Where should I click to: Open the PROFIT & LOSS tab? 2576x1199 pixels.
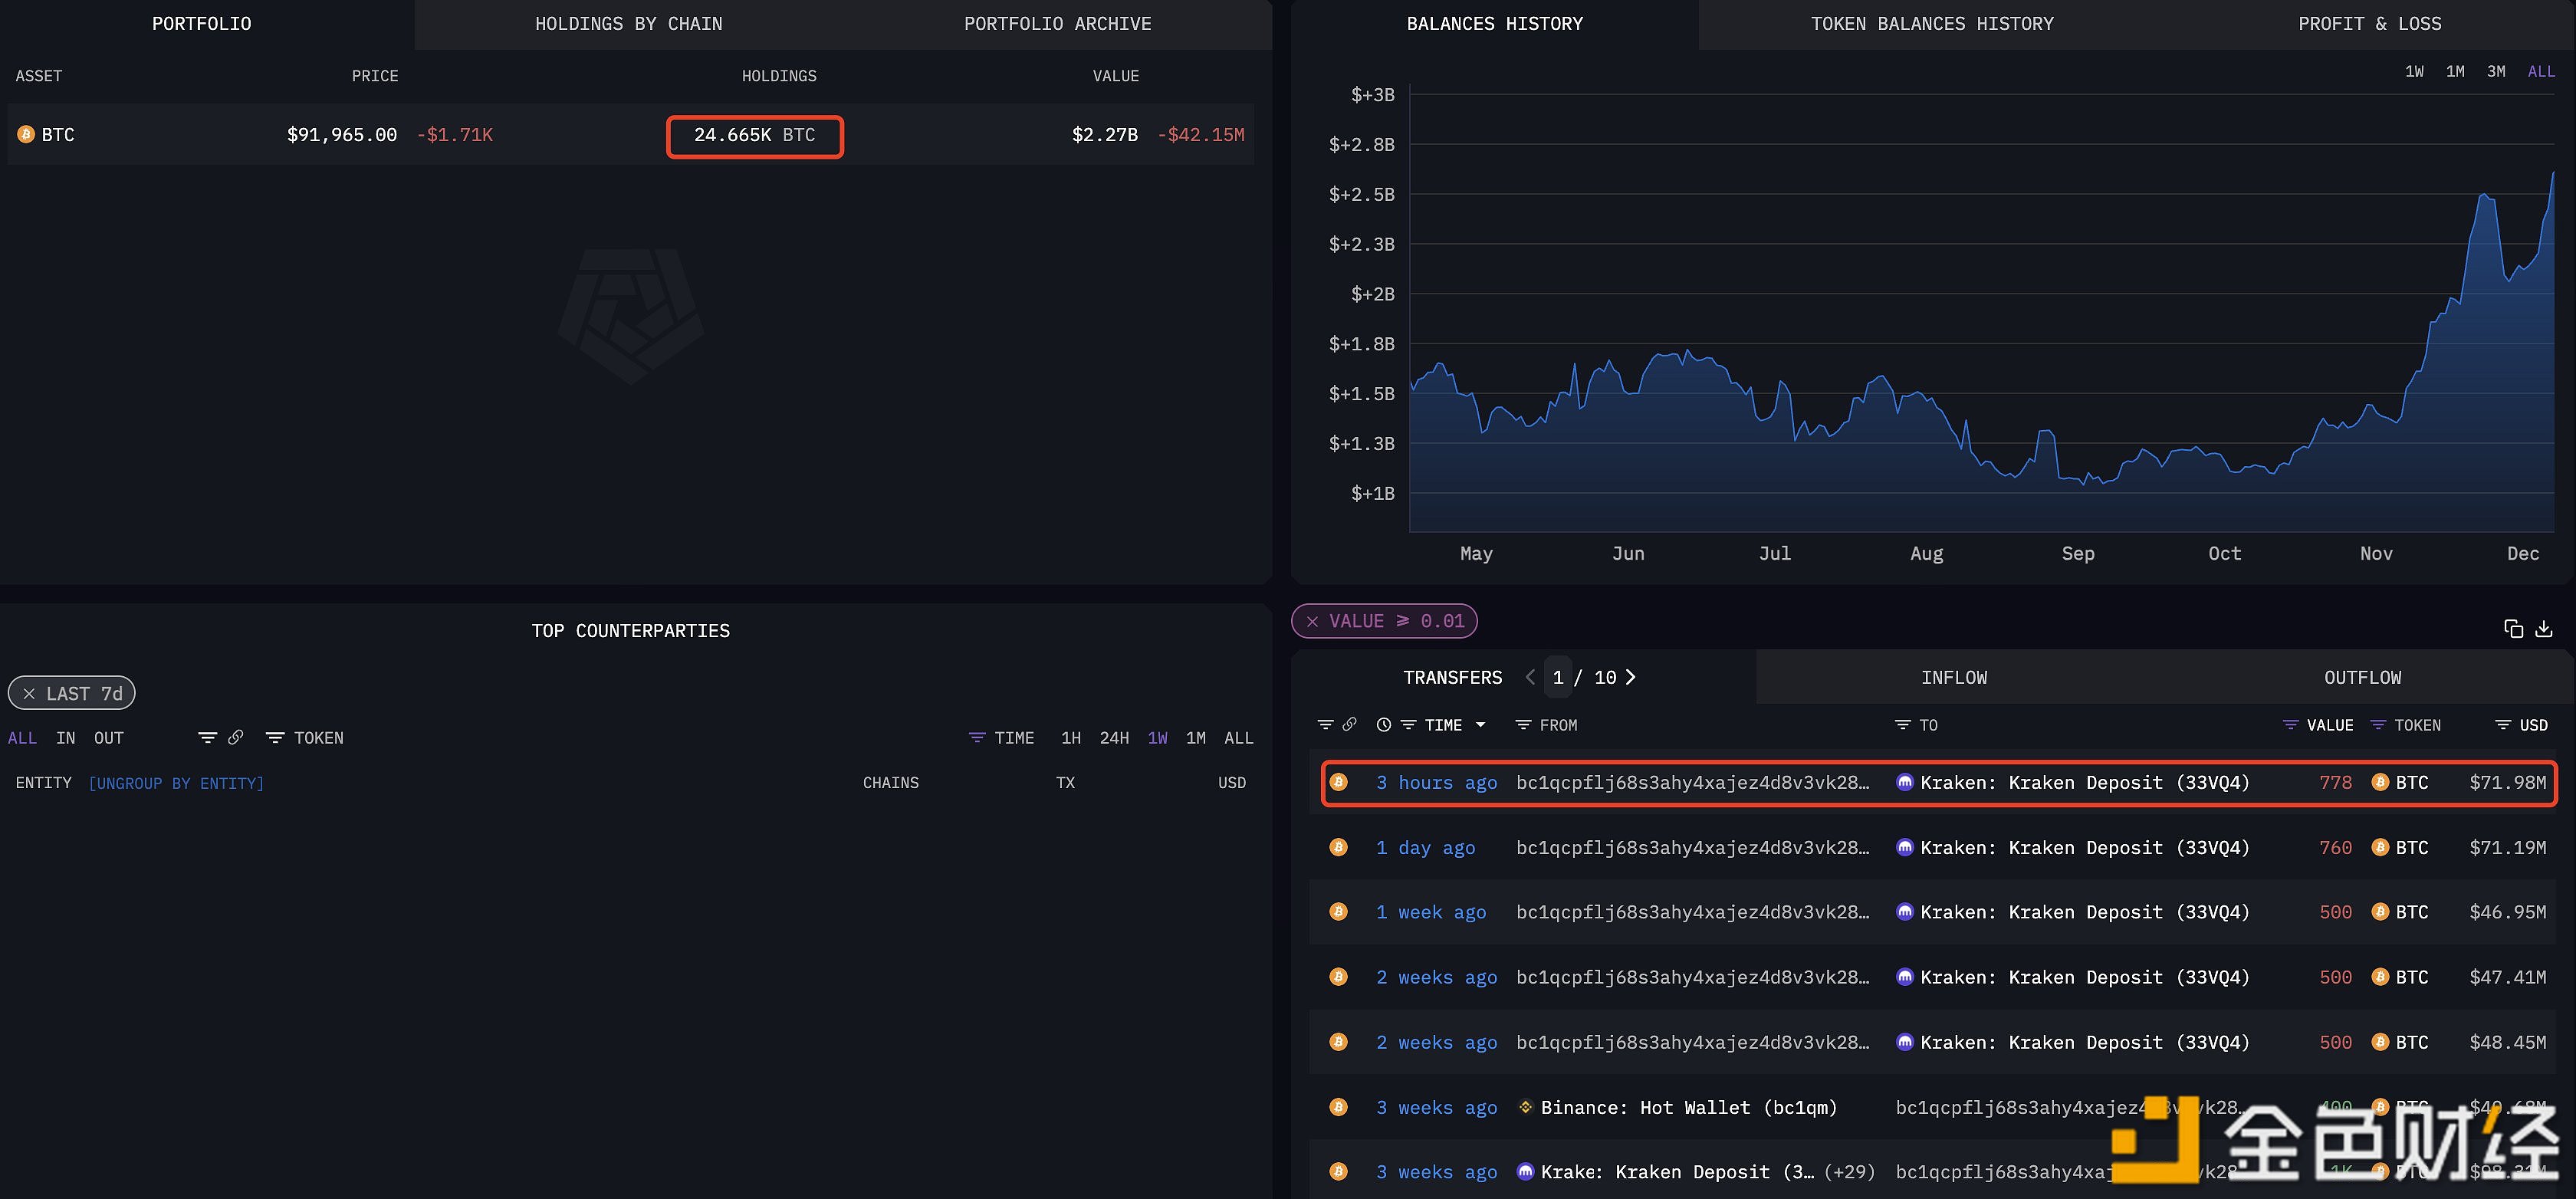(x=2369, y=23)
